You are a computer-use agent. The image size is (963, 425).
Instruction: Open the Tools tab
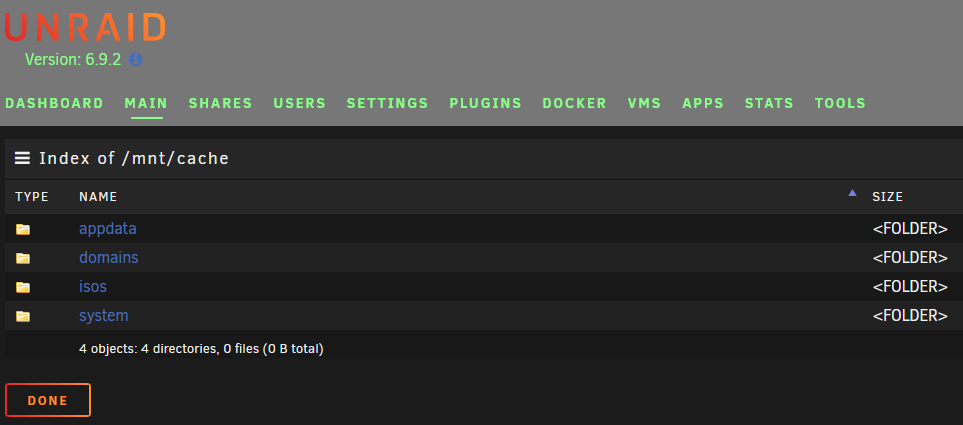(x=840, y=103)
